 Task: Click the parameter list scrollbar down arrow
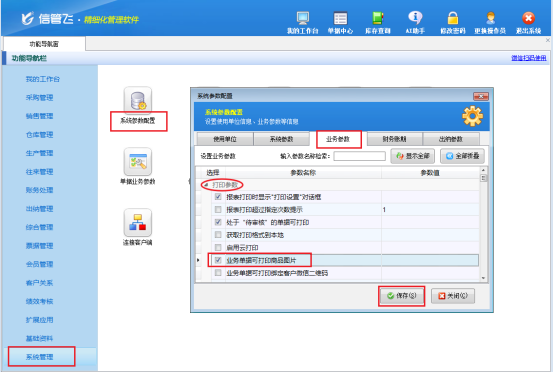click(484, 278)
